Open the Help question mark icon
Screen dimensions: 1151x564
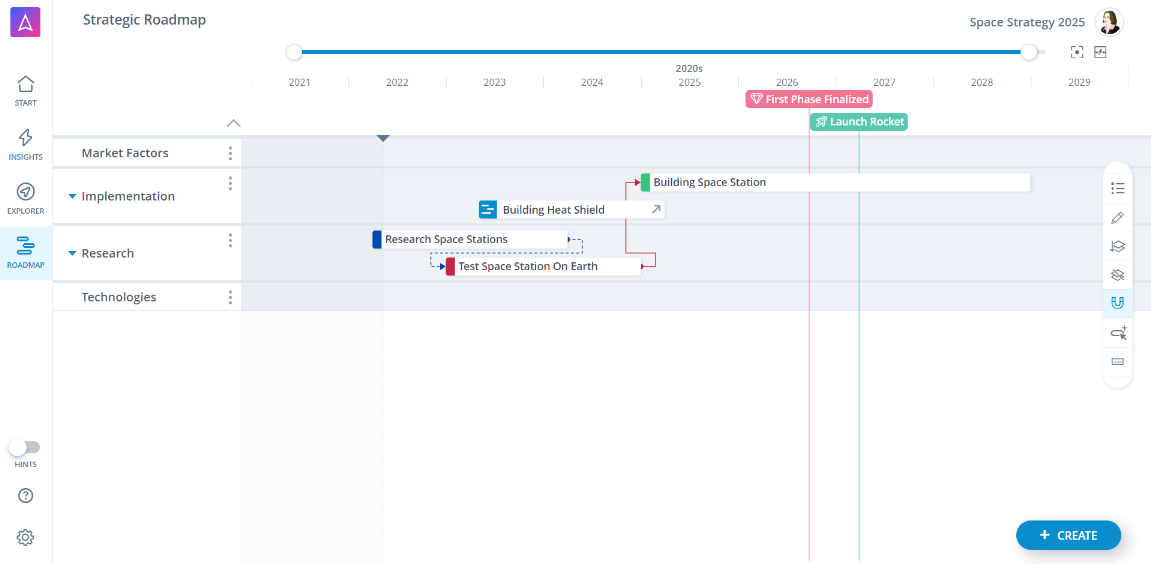(x=26, y=495)
